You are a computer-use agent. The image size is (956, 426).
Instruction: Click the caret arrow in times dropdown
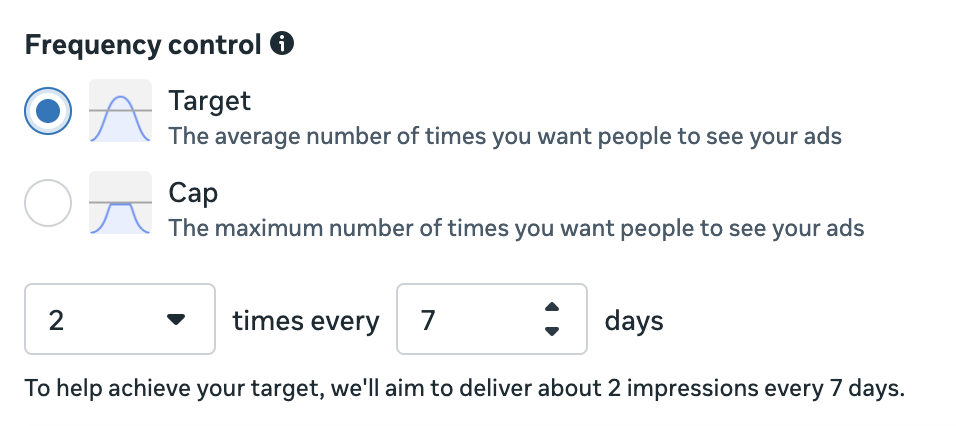click(176, 320)
